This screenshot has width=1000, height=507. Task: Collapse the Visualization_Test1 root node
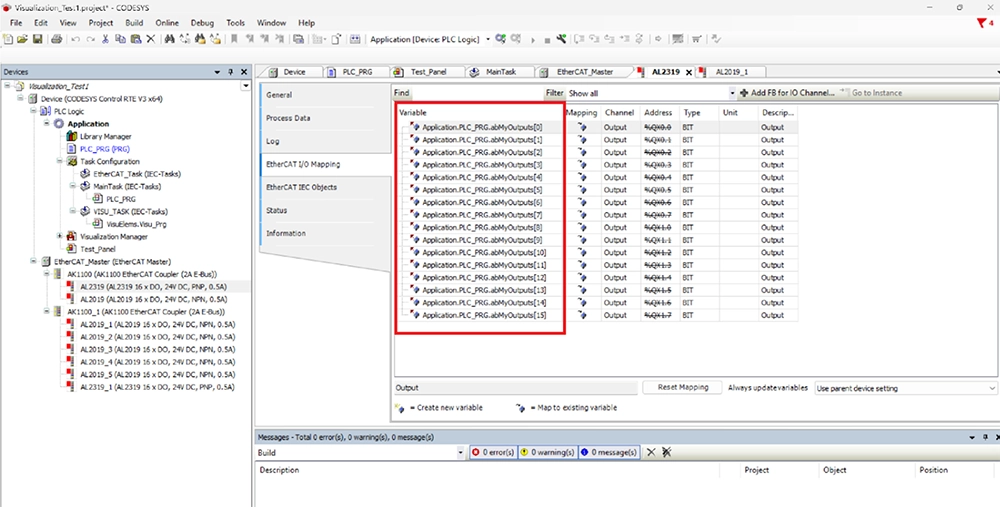click(x=8, y=85)
